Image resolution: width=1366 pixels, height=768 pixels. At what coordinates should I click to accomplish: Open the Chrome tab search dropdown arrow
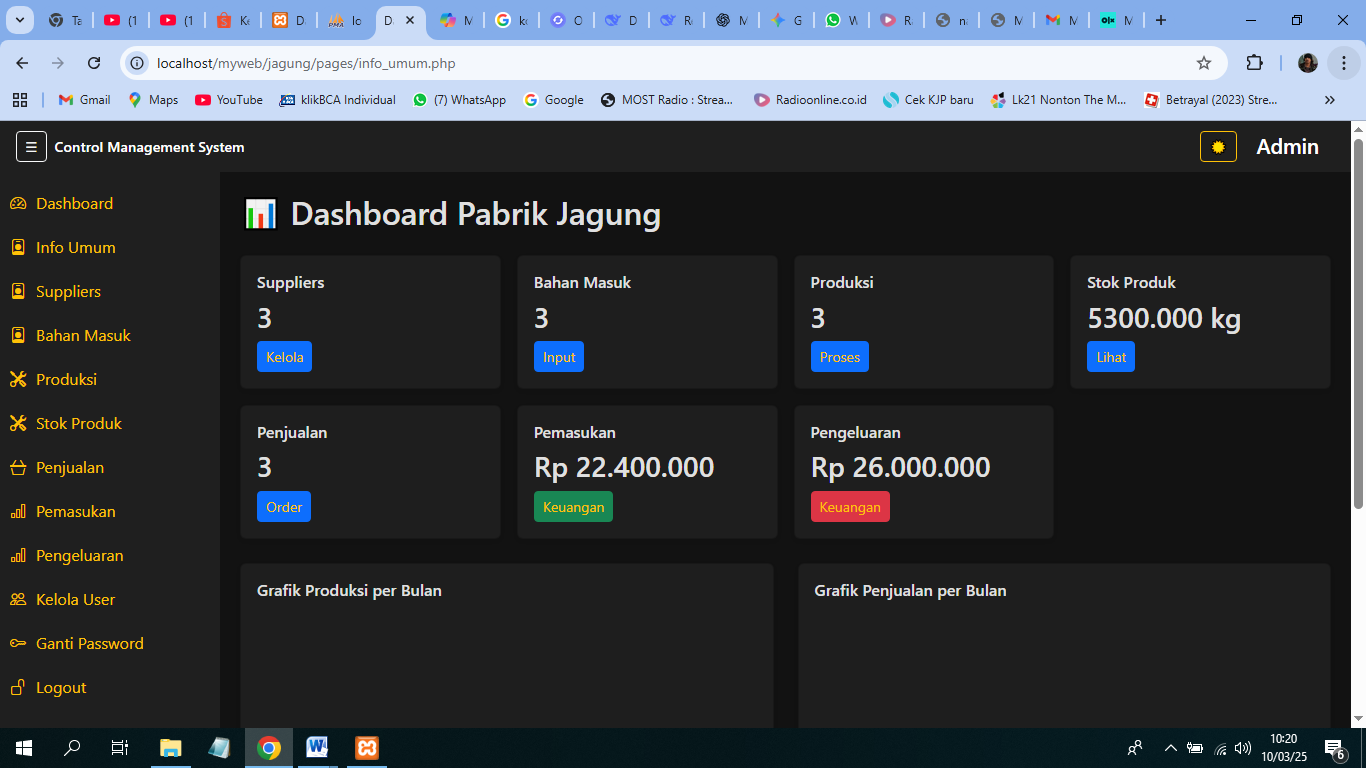tap(21, 20)
